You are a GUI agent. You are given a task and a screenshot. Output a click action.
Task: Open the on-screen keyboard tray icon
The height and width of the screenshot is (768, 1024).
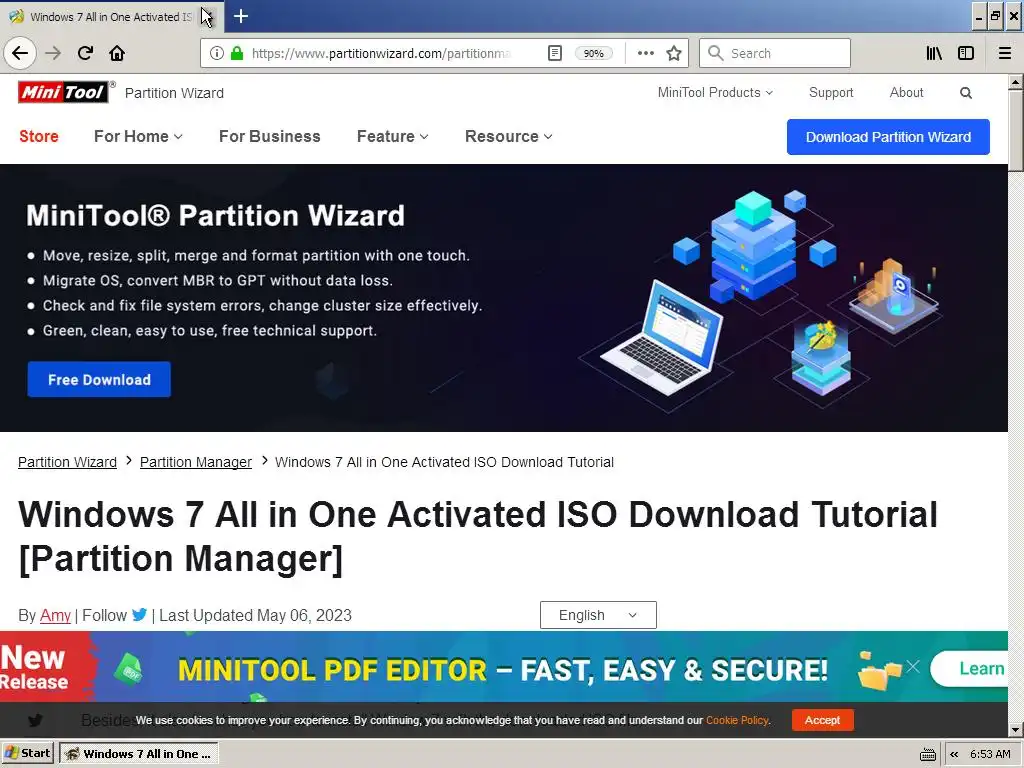point(927,754)
